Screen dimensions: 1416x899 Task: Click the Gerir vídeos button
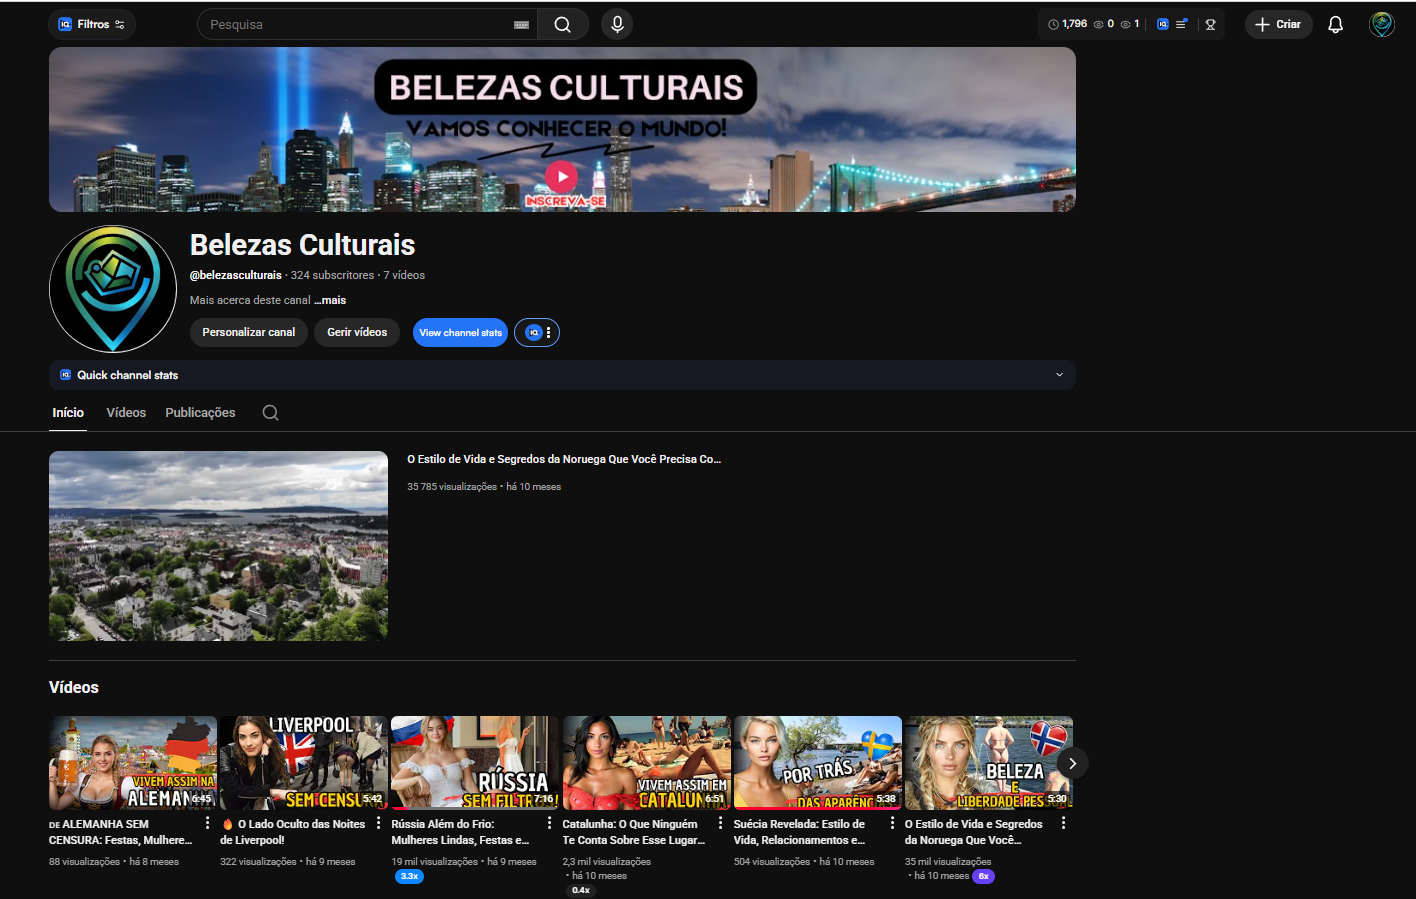pos(357,332)
